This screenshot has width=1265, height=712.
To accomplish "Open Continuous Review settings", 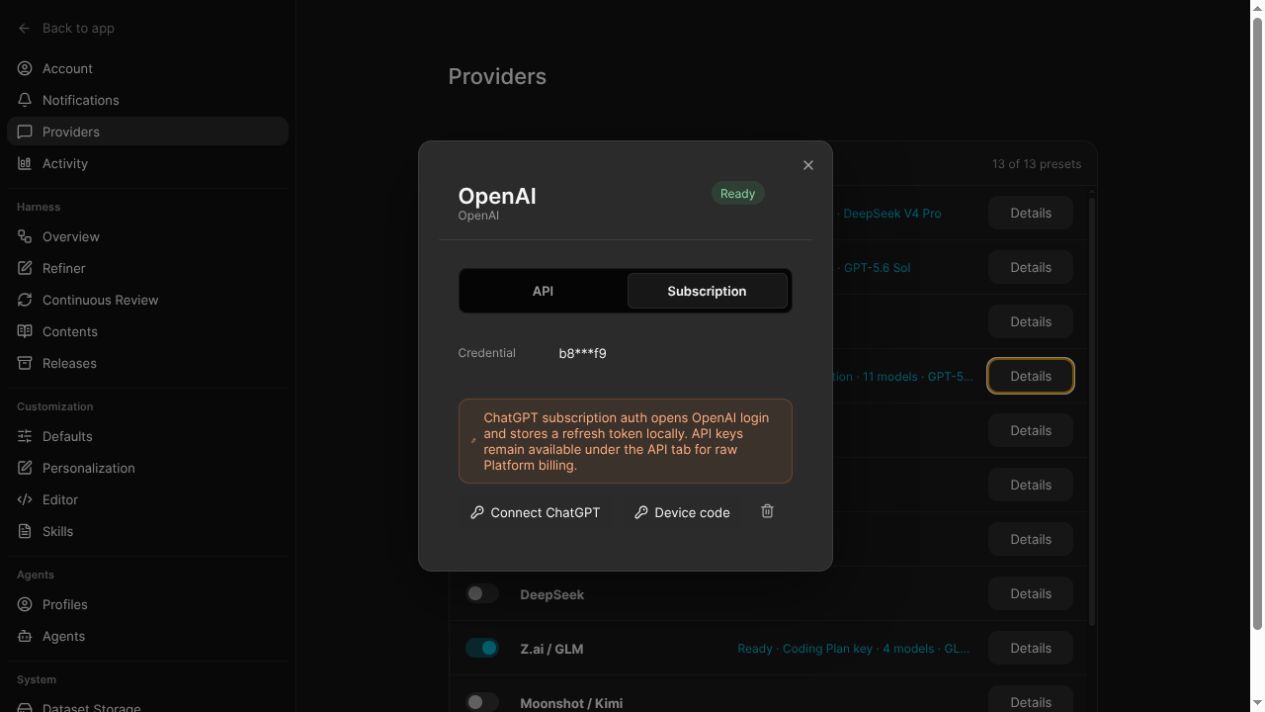I will [147, 299].
